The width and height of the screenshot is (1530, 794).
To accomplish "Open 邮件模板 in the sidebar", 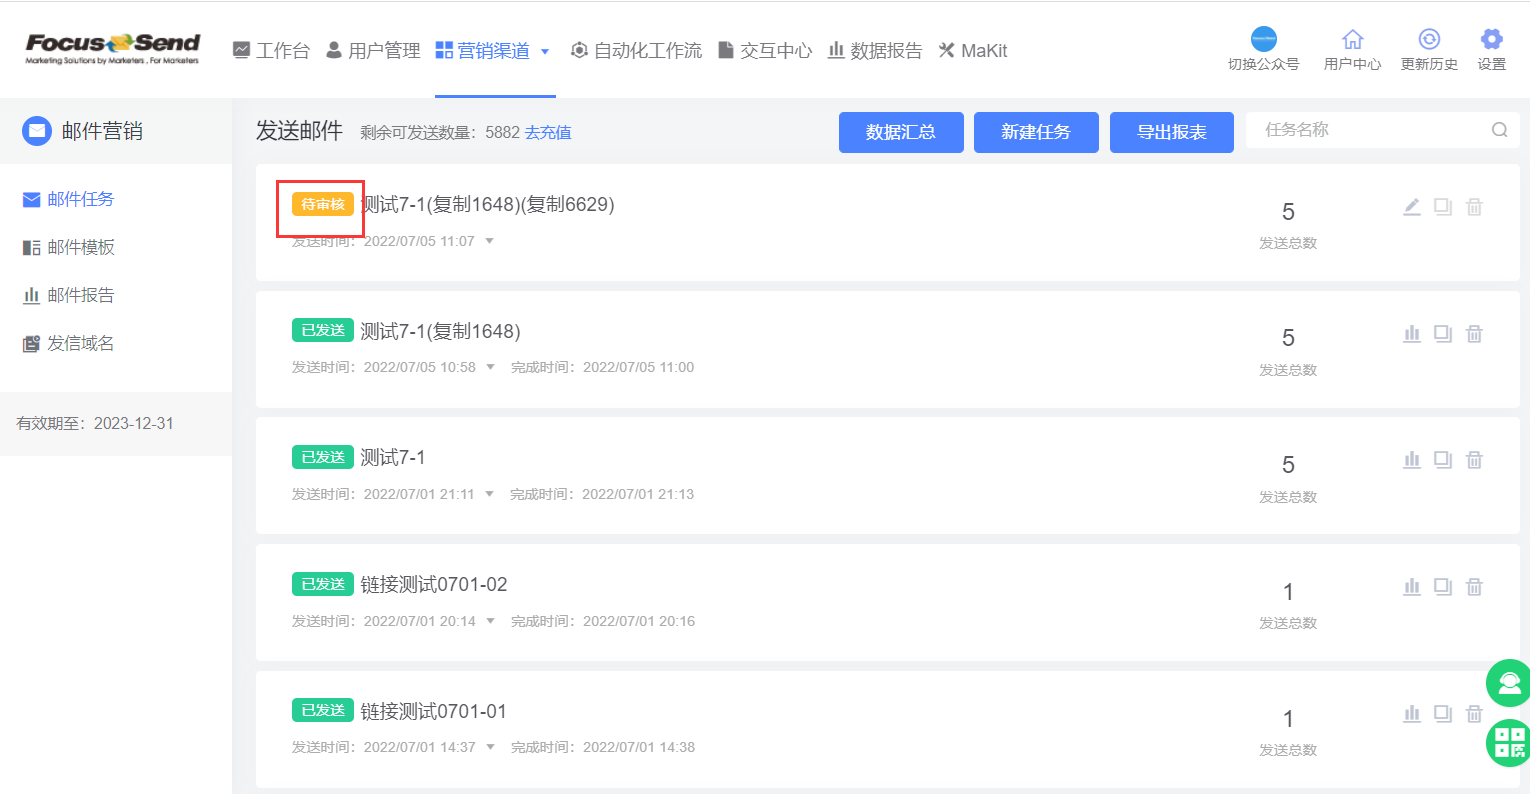I will [x=68, y=247].
